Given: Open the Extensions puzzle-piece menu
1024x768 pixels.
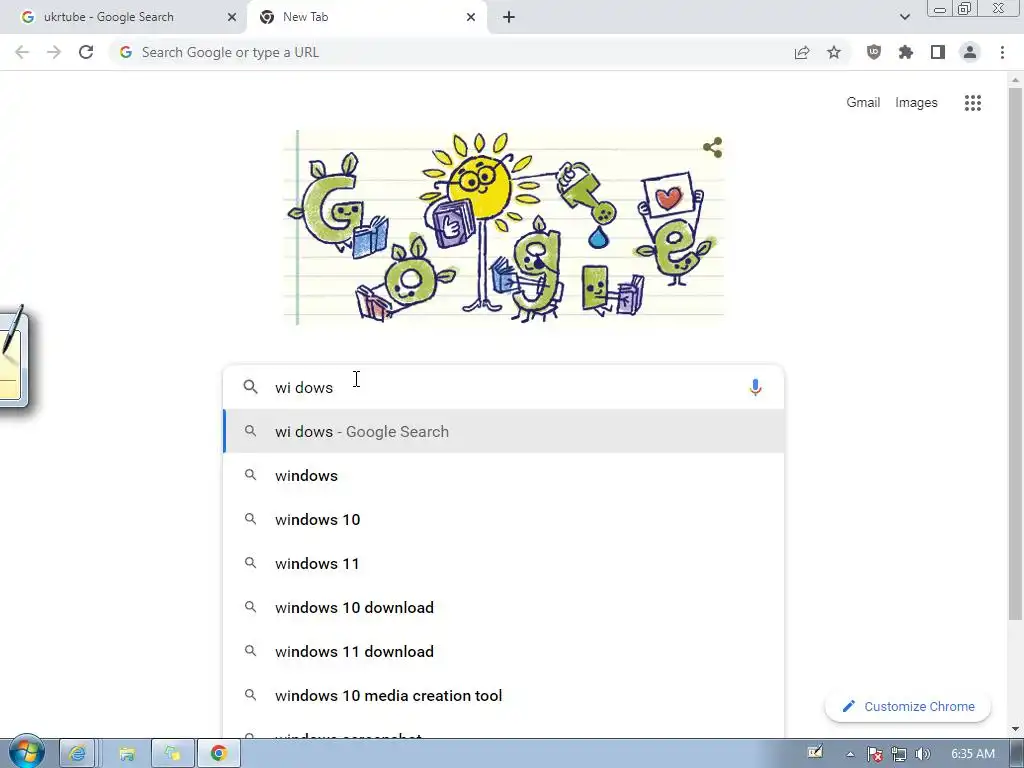Looking at the screenshot, I should (906, 52).
